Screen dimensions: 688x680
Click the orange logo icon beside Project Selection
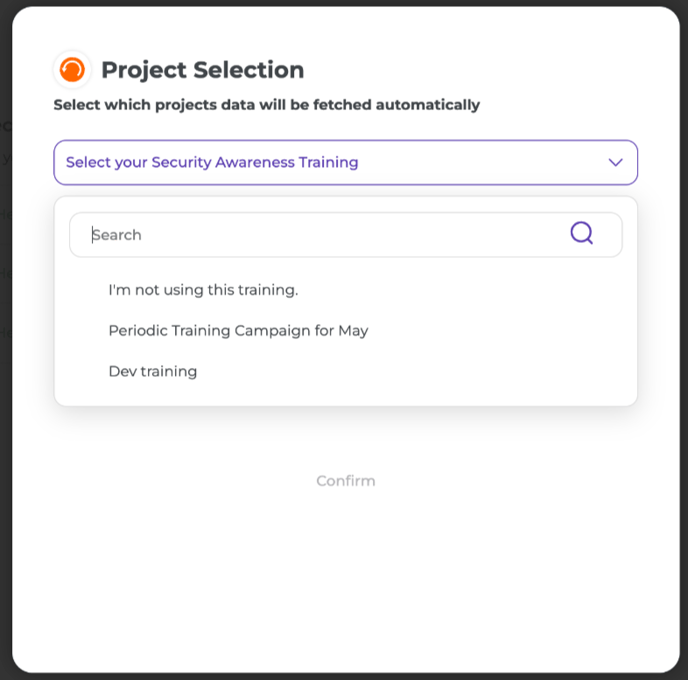pos(72,70)
